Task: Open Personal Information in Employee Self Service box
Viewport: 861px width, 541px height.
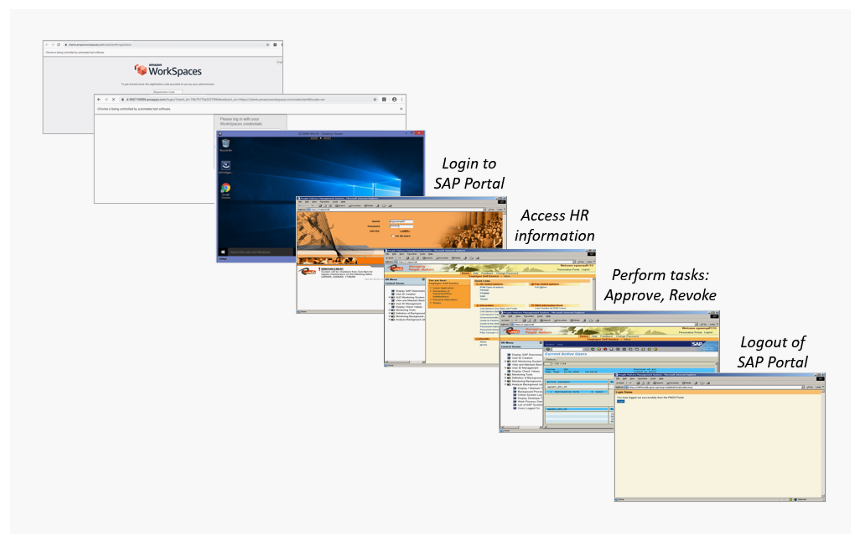Action: coord(445,299)
